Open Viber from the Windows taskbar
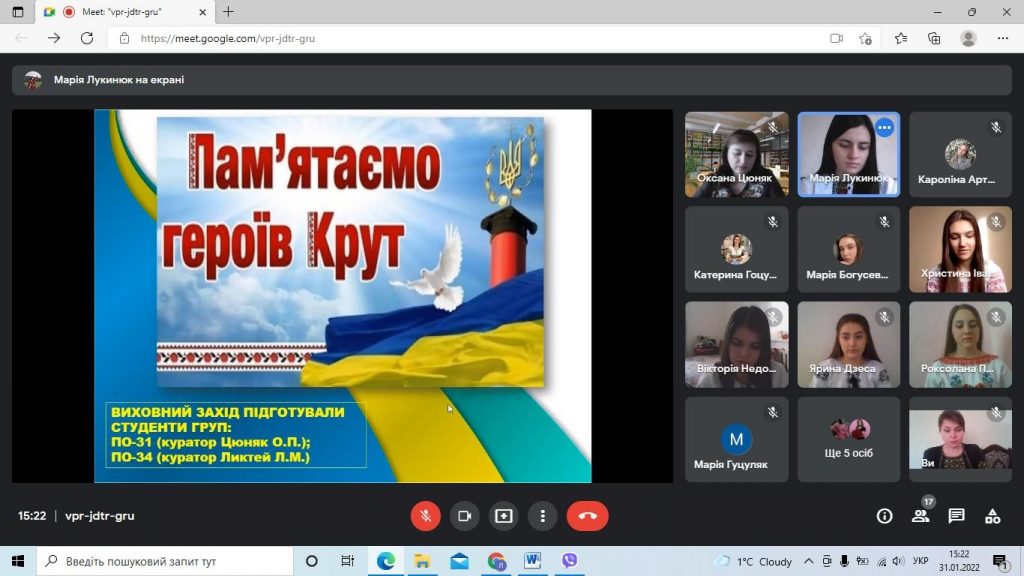 [569, 561]
